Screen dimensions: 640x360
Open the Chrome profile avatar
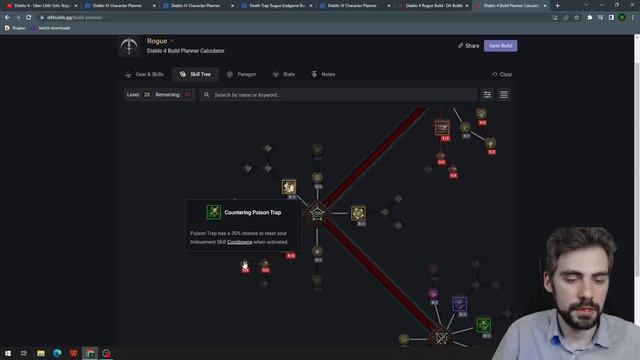point(622,18)
